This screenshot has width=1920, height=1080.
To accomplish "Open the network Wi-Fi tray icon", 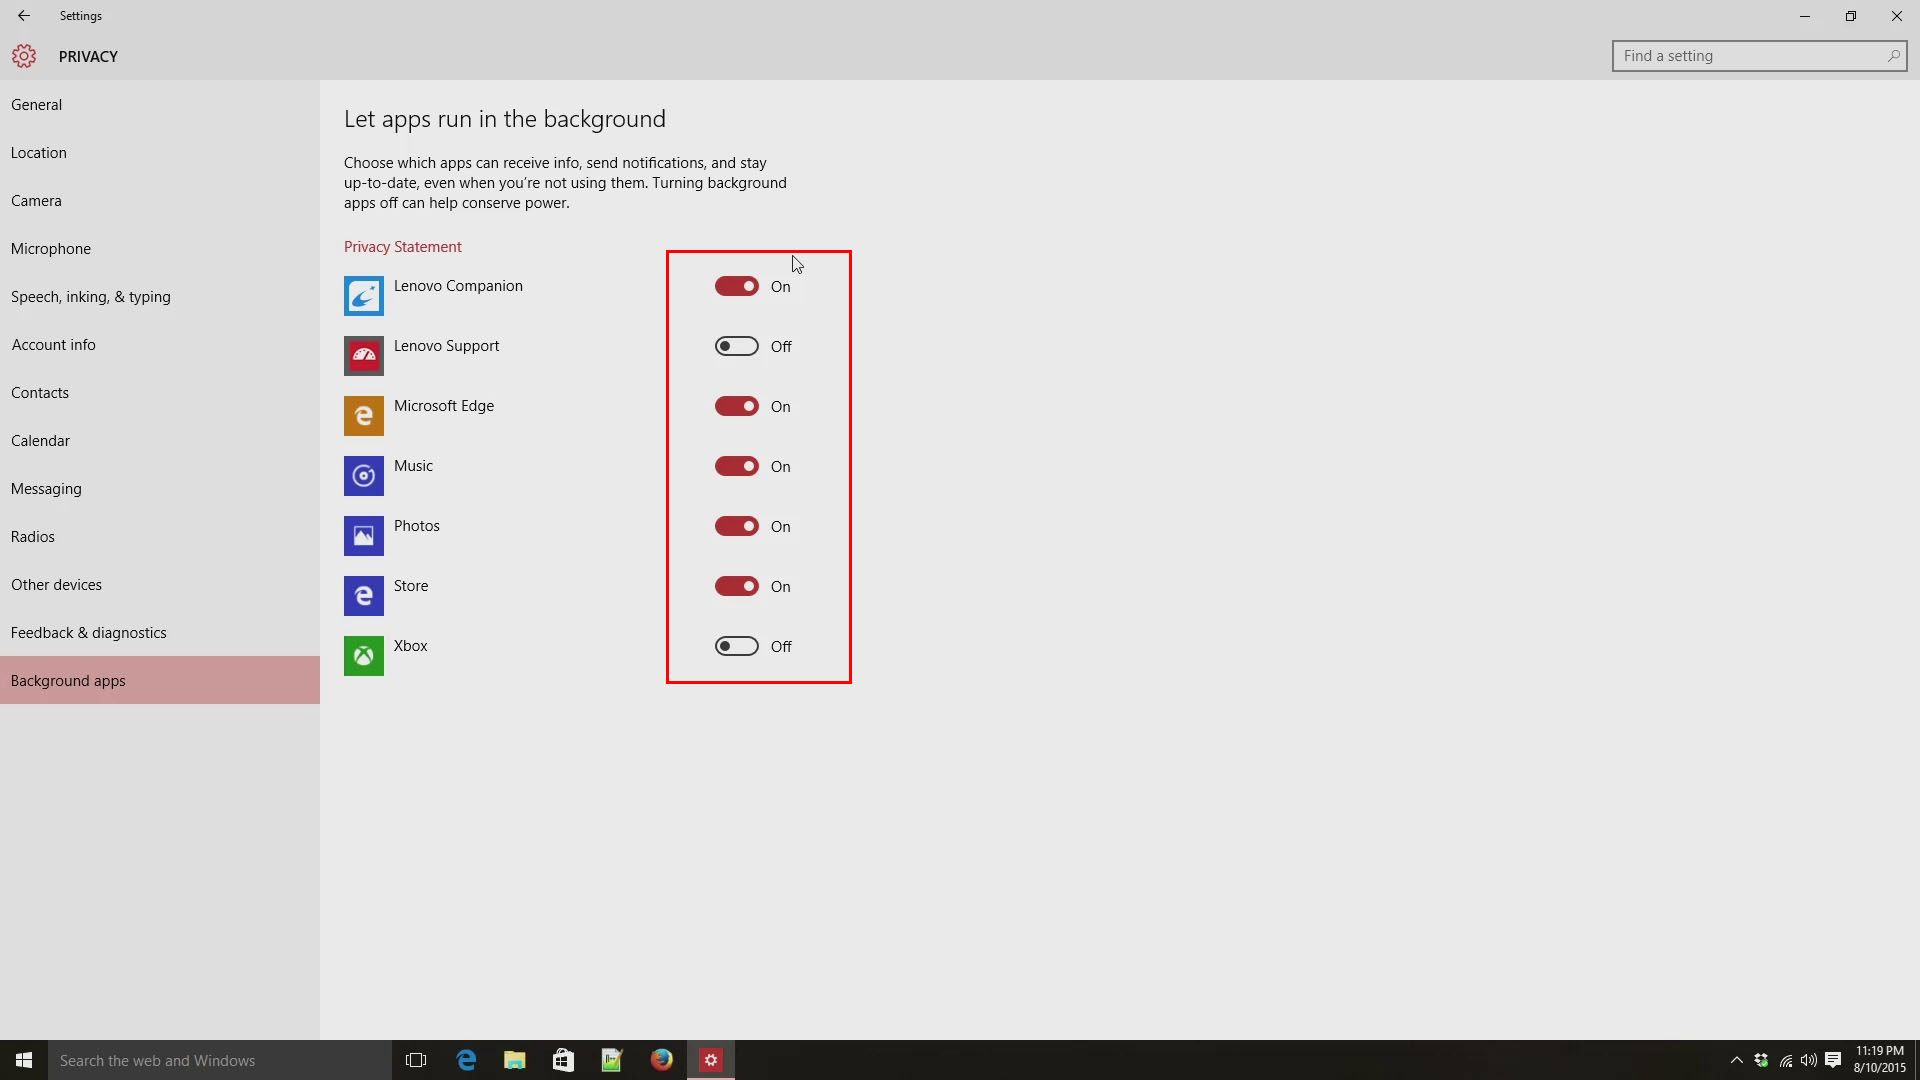I will point(1786,1060).
